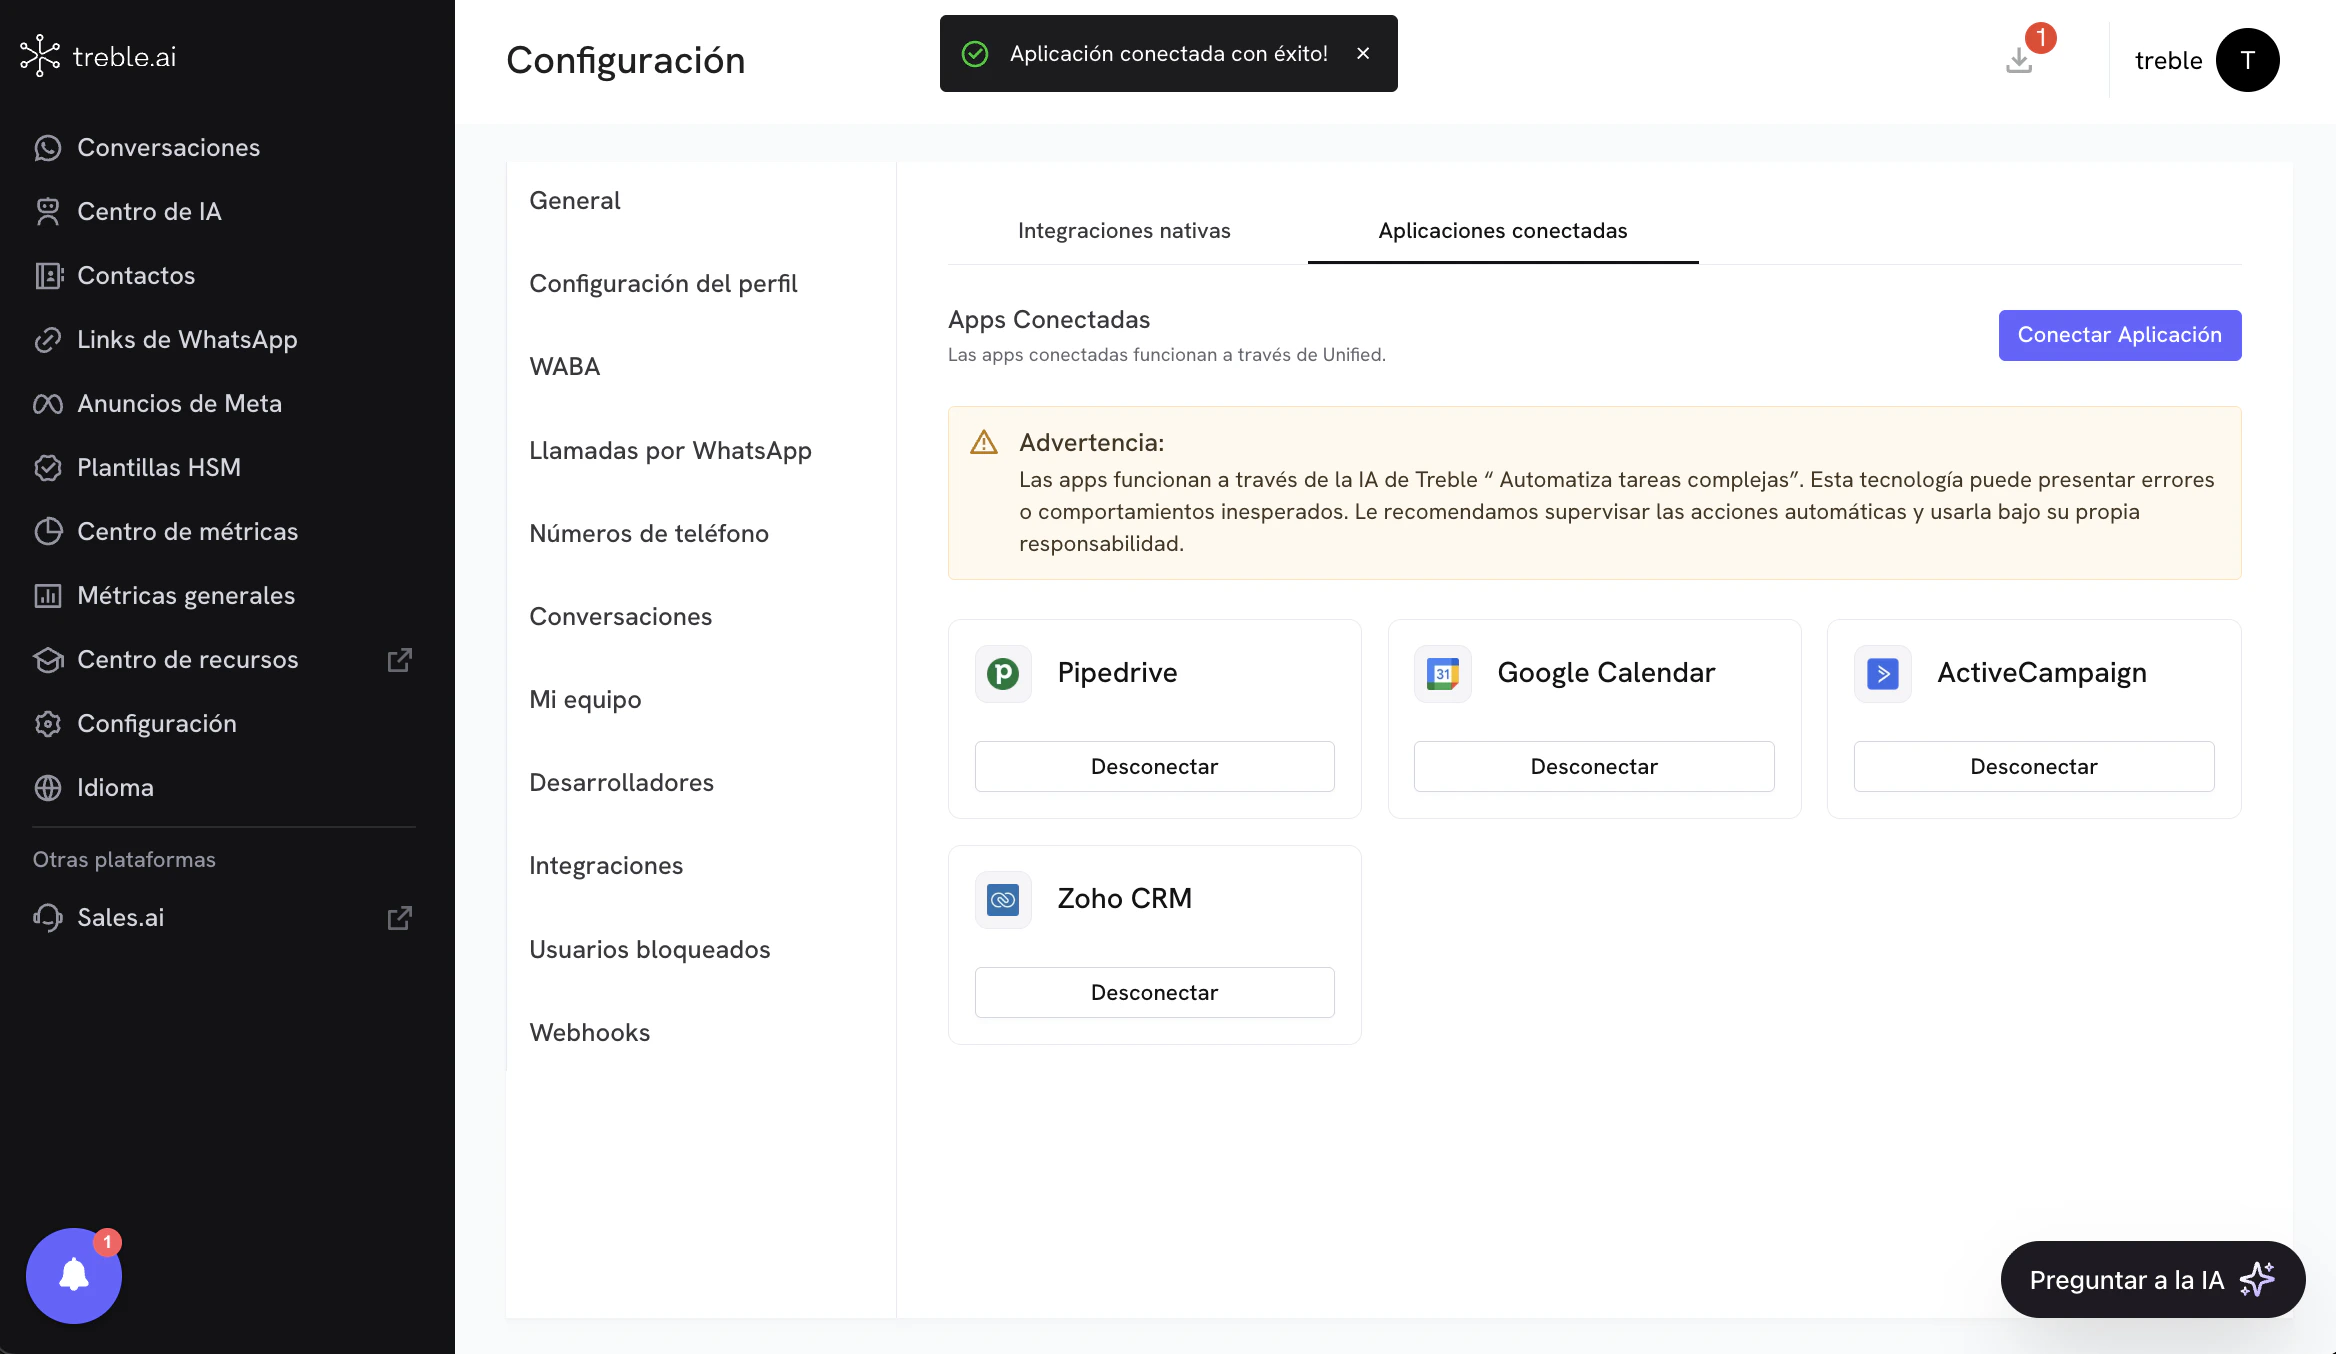2336x1354 pixels.
Task: Select the Plantillas HSM checkmark icon
Action: tap(49, 467)
